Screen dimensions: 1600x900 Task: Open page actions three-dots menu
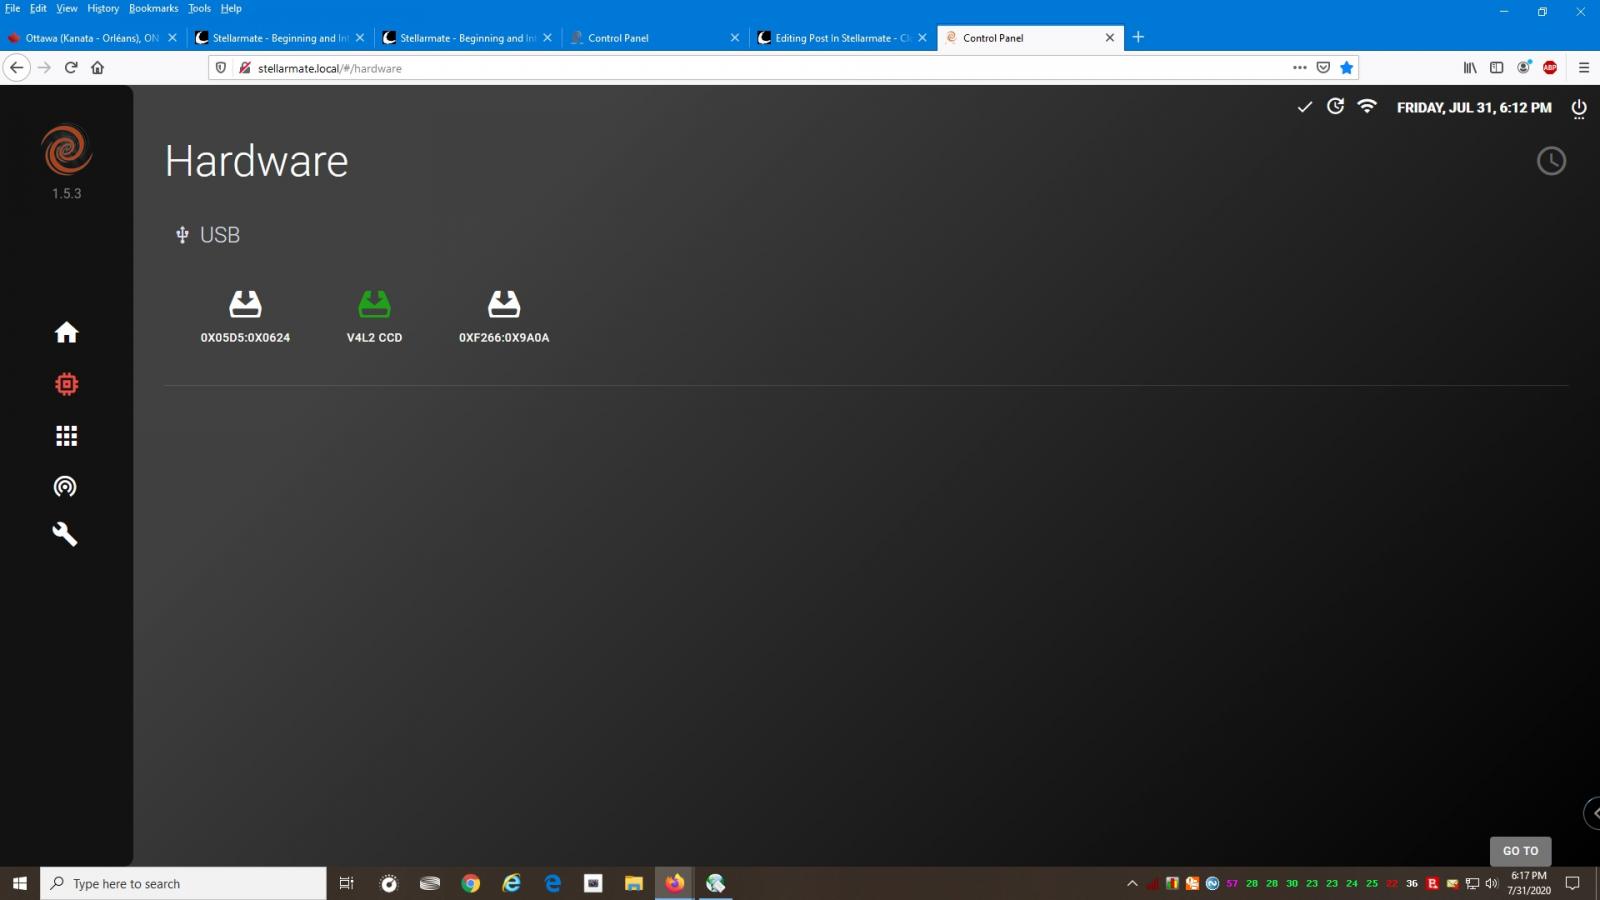(1299, 68)
